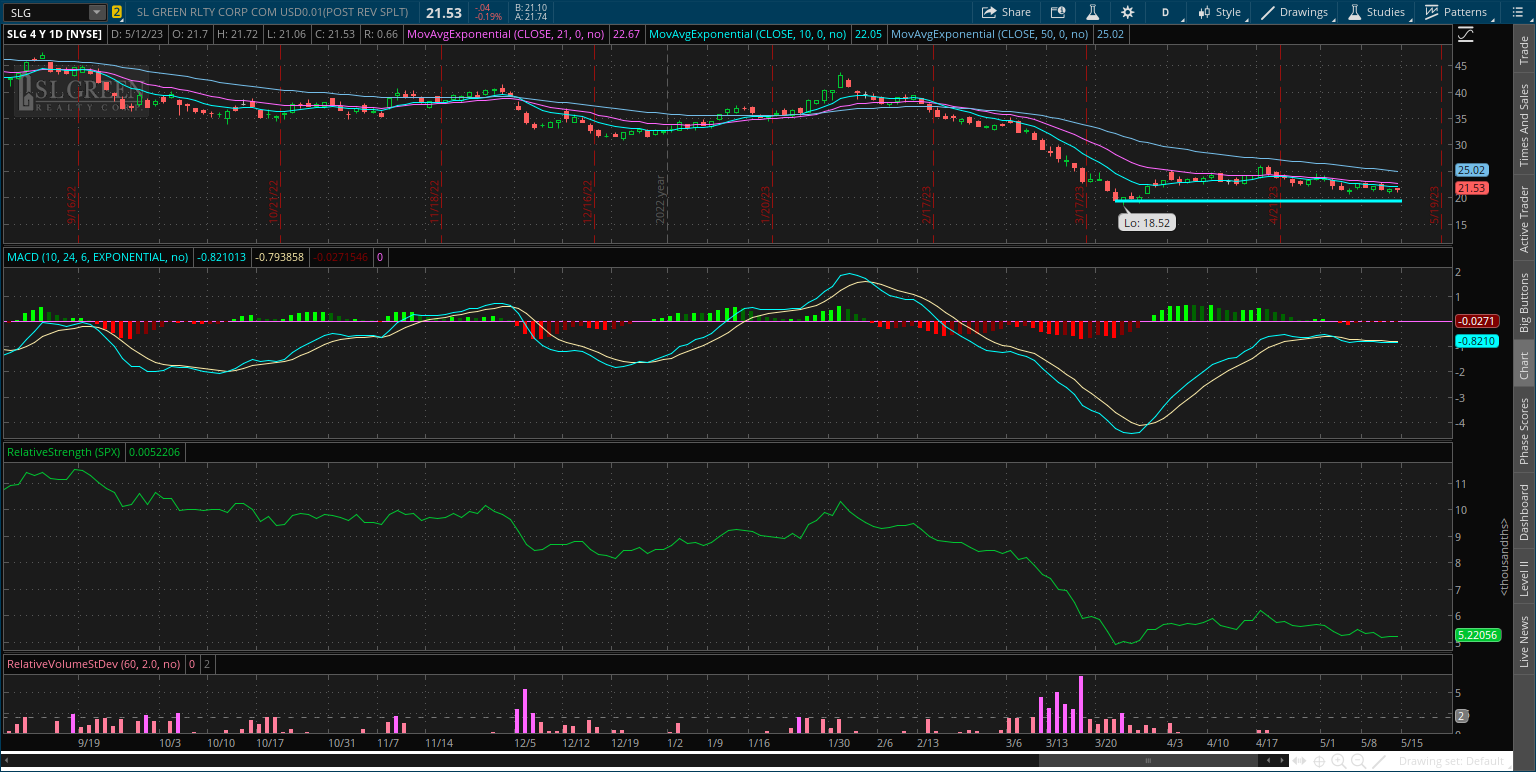Click the zoom out magnifier icon
This screenshot has height=772, width=1536.
point(1360,762)
